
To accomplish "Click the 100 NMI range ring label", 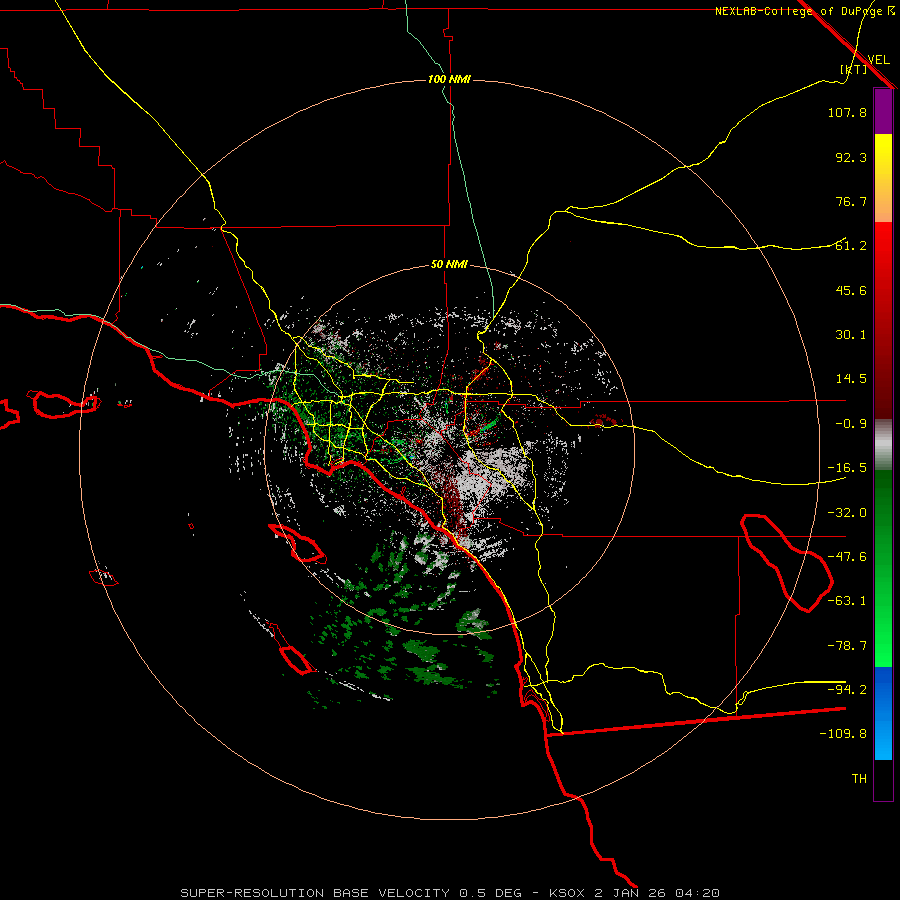I will click(x=449, y=79).
